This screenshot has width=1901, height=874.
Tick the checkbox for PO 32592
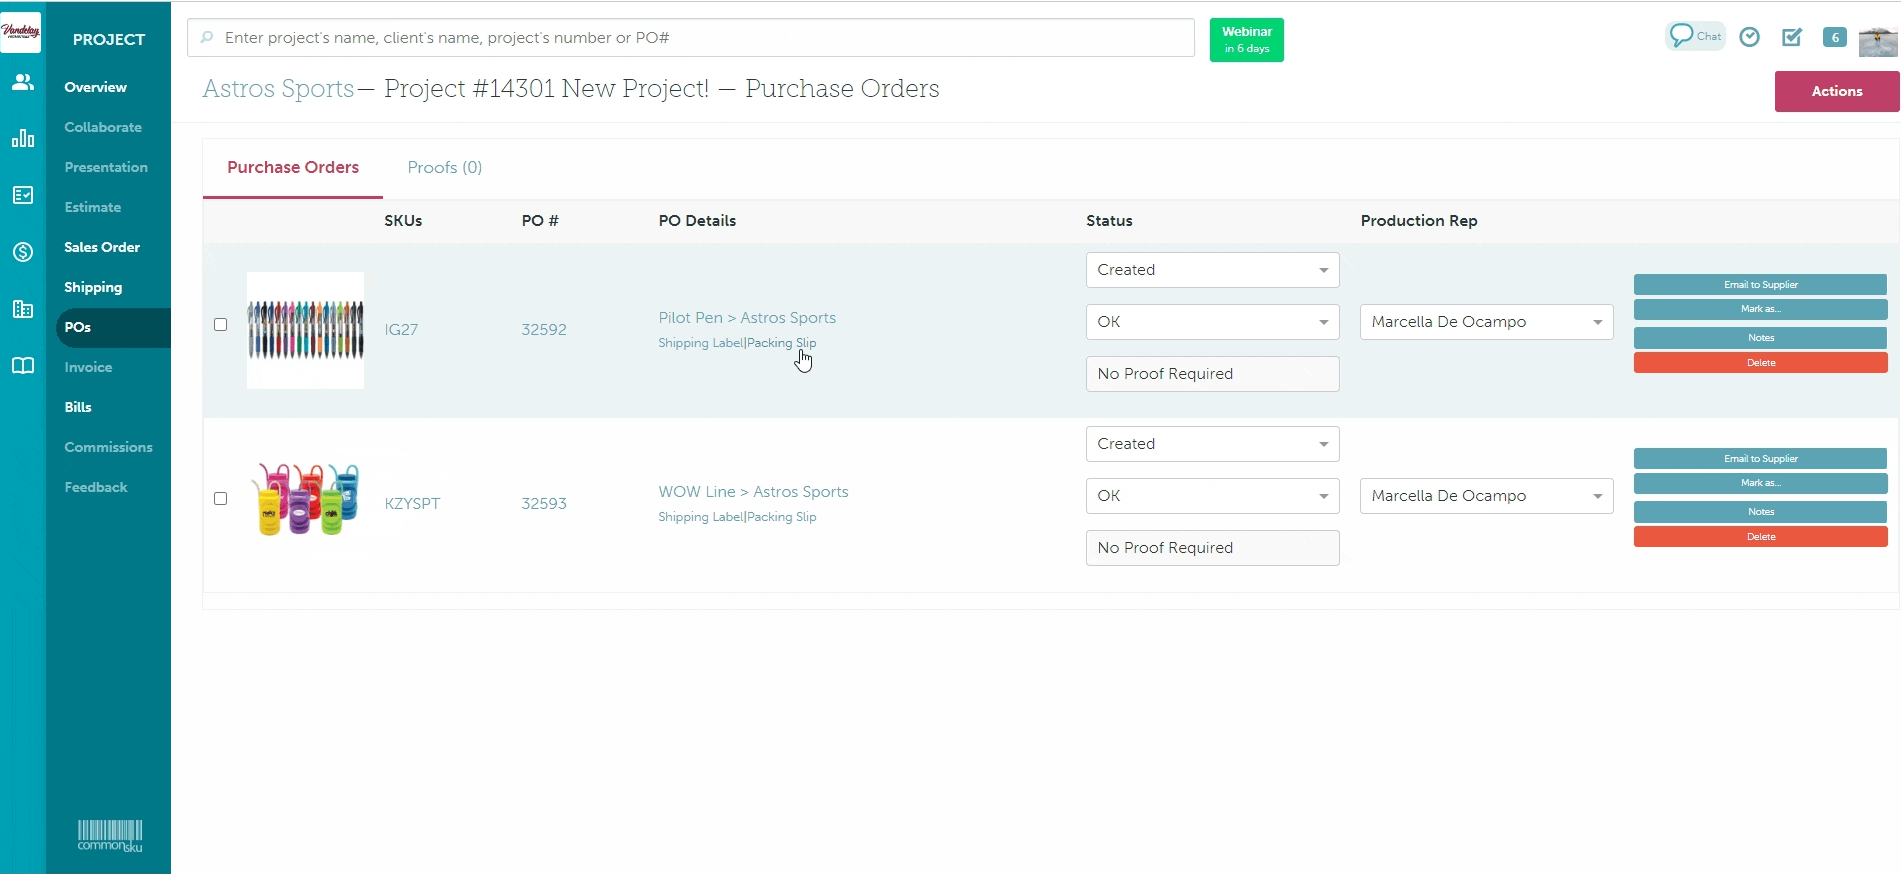221,325
